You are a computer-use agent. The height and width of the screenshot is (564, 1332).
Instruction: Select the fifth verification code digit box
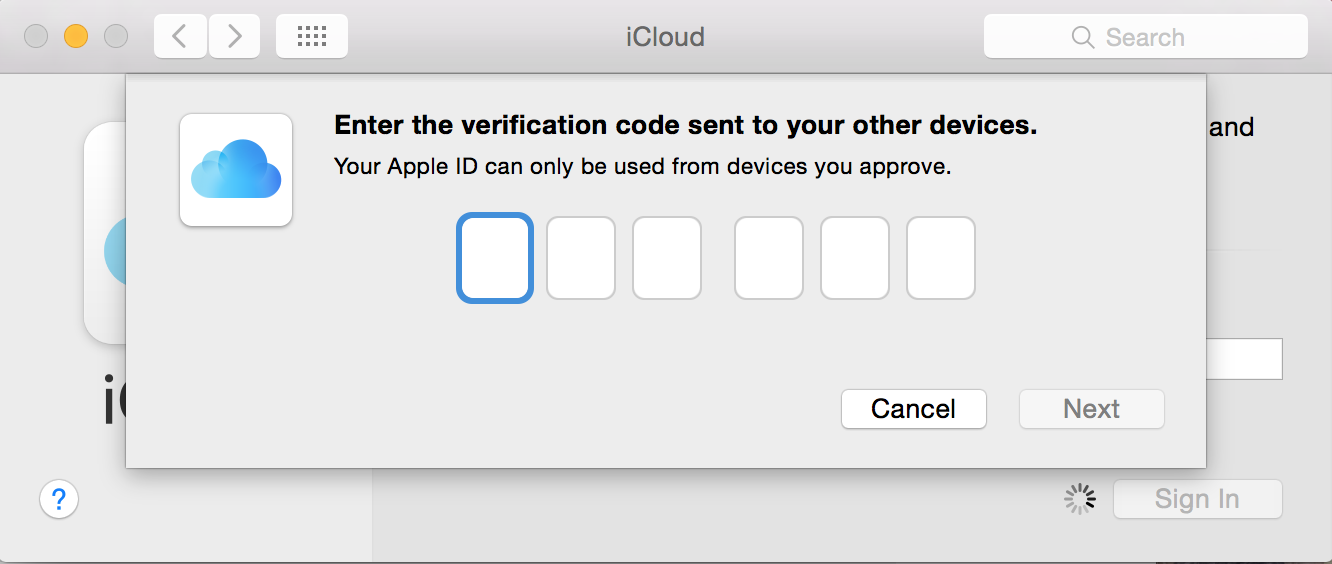(x=855, y=258)
